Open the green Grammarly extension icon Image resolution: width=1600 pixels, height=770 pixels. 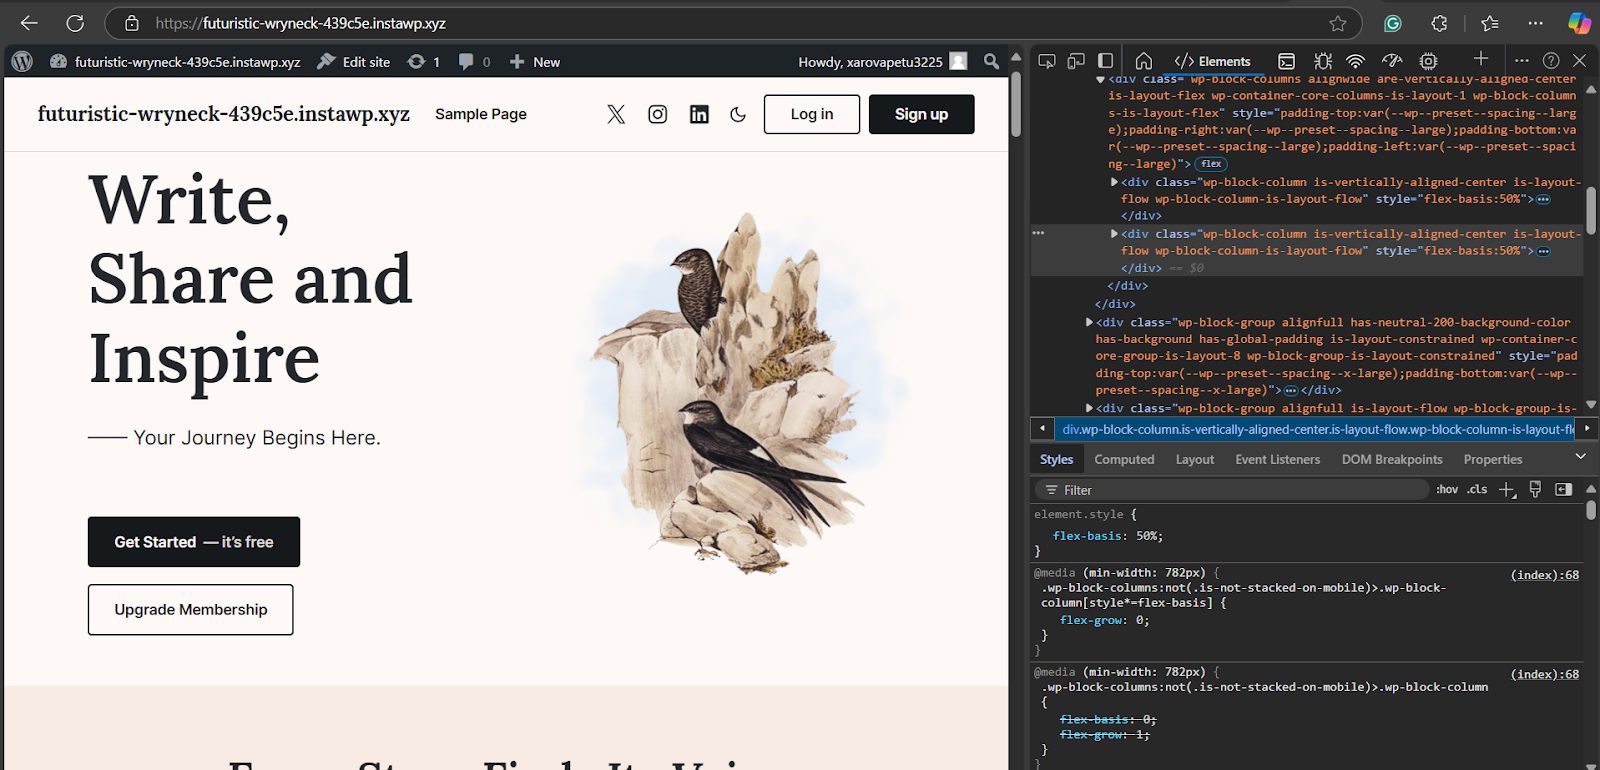[1393, 23]
